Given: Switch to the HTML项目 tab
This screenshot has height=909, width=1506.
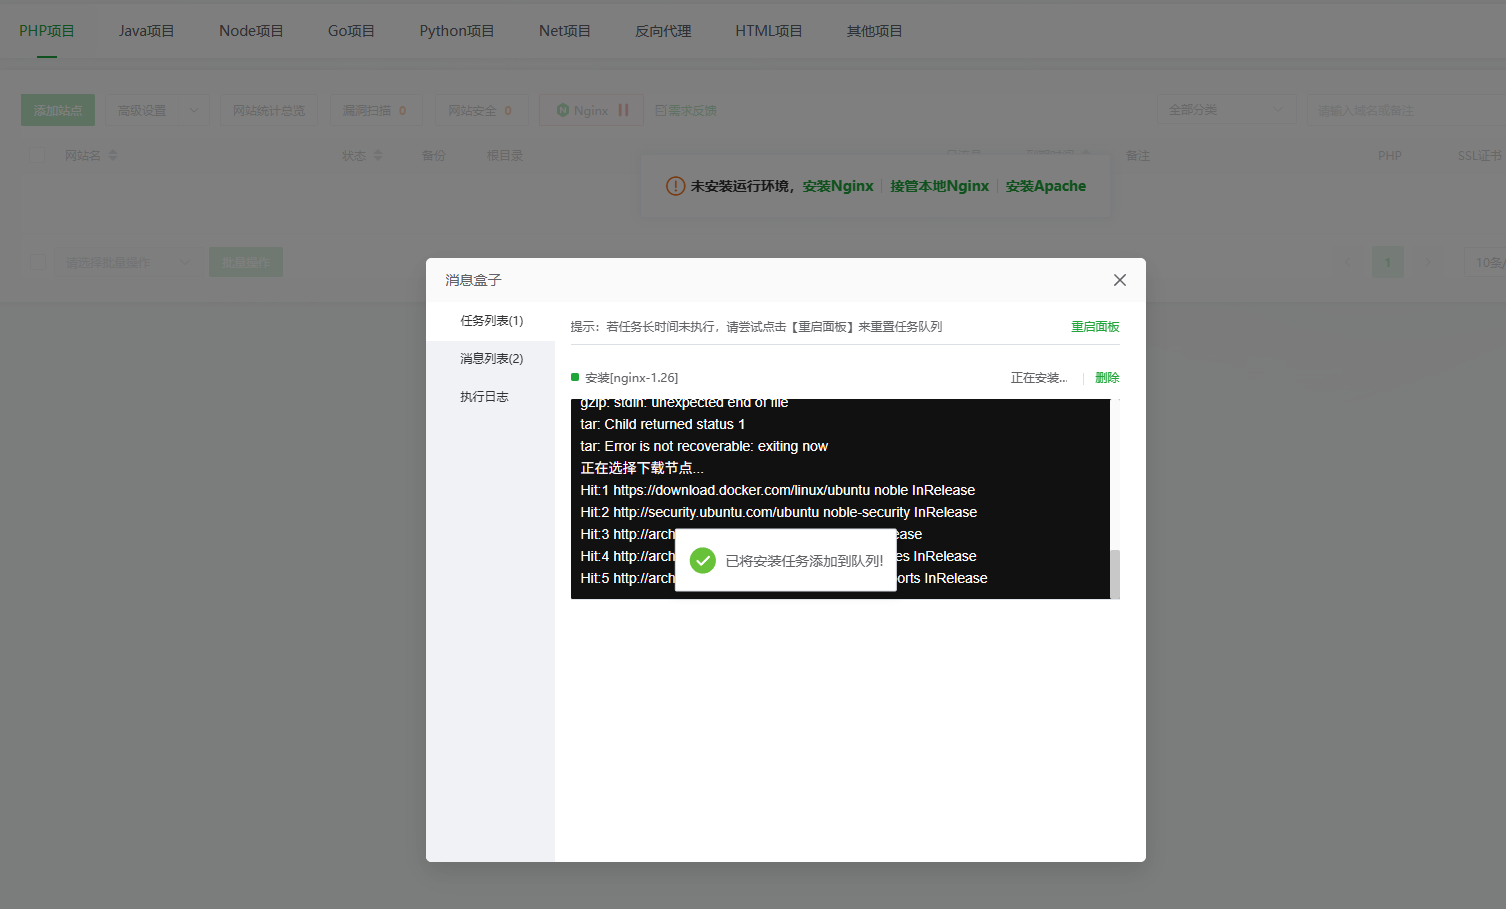Looking at the screenshot, I should pyautogui.click(x=769, y=31).
